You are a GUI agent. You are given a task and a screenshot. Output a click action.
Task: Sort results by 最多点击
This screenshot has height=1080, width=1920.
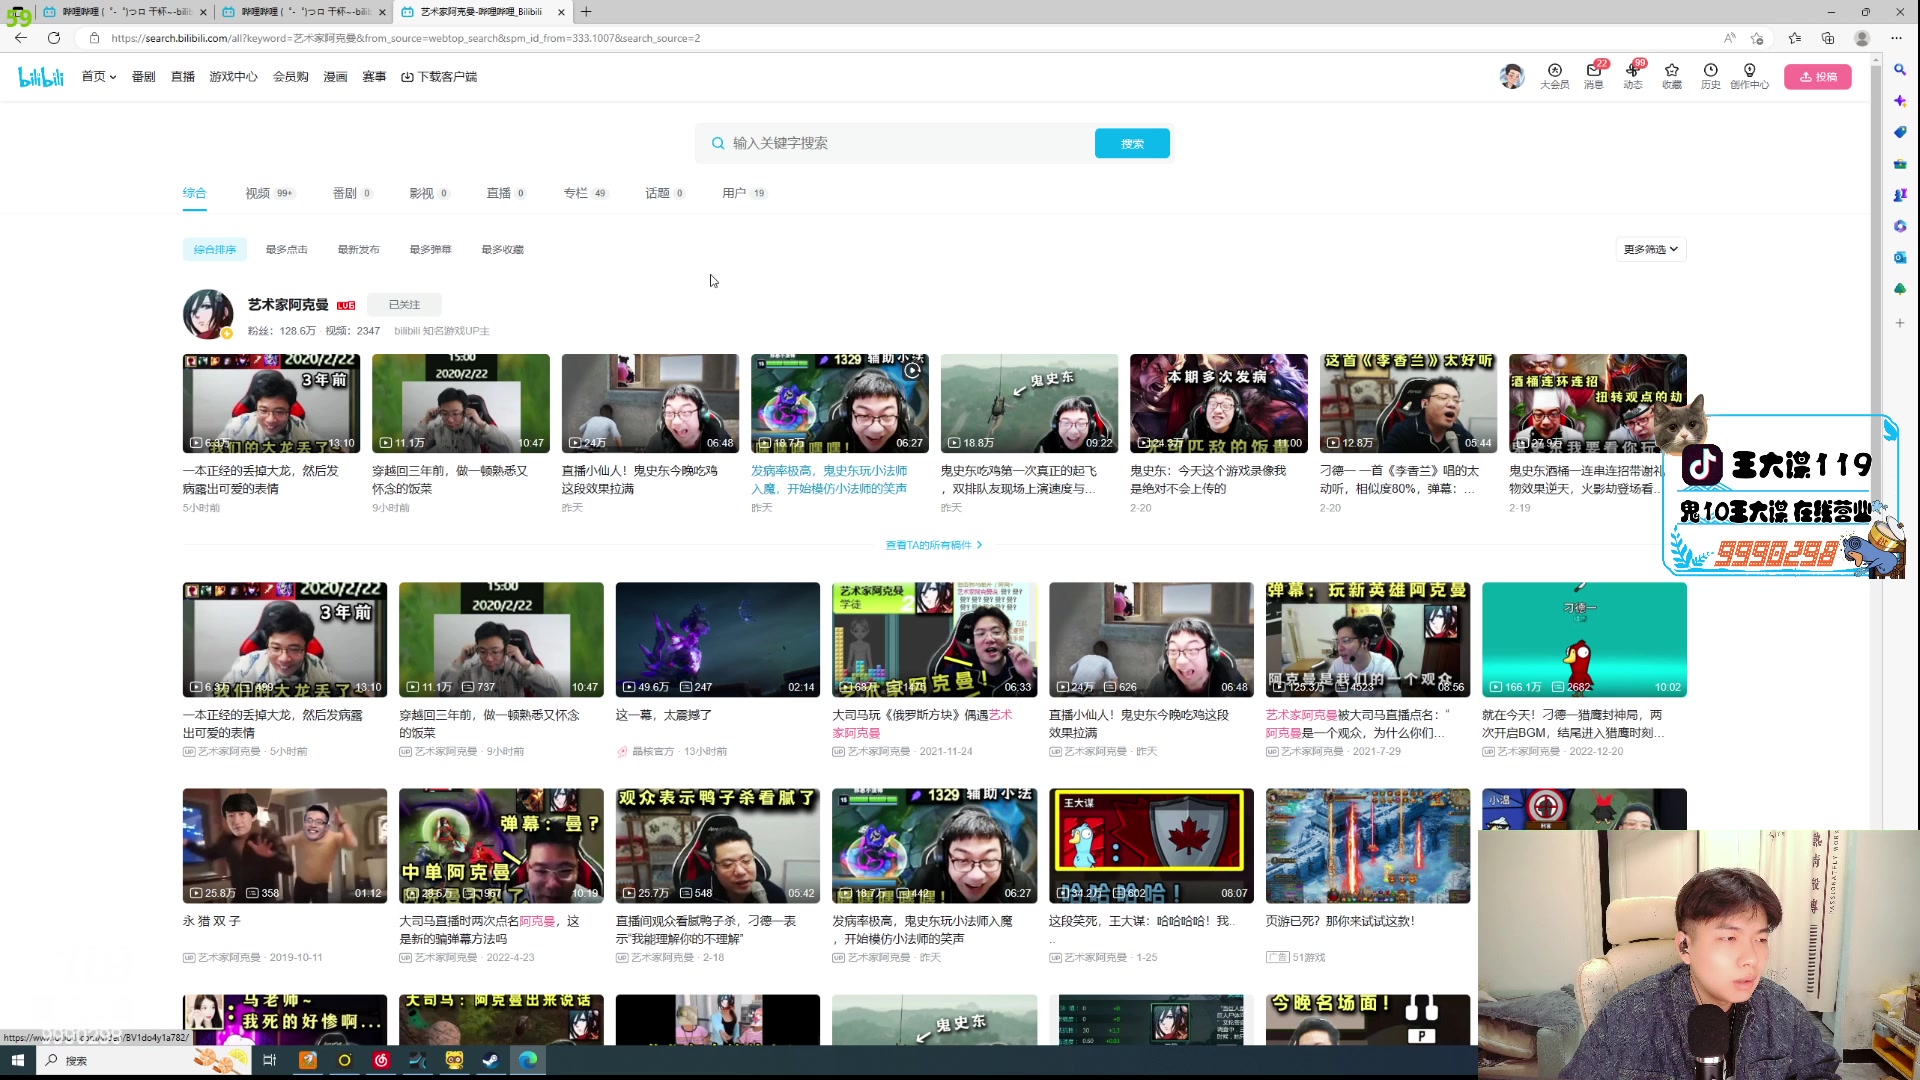coord(287,249)
